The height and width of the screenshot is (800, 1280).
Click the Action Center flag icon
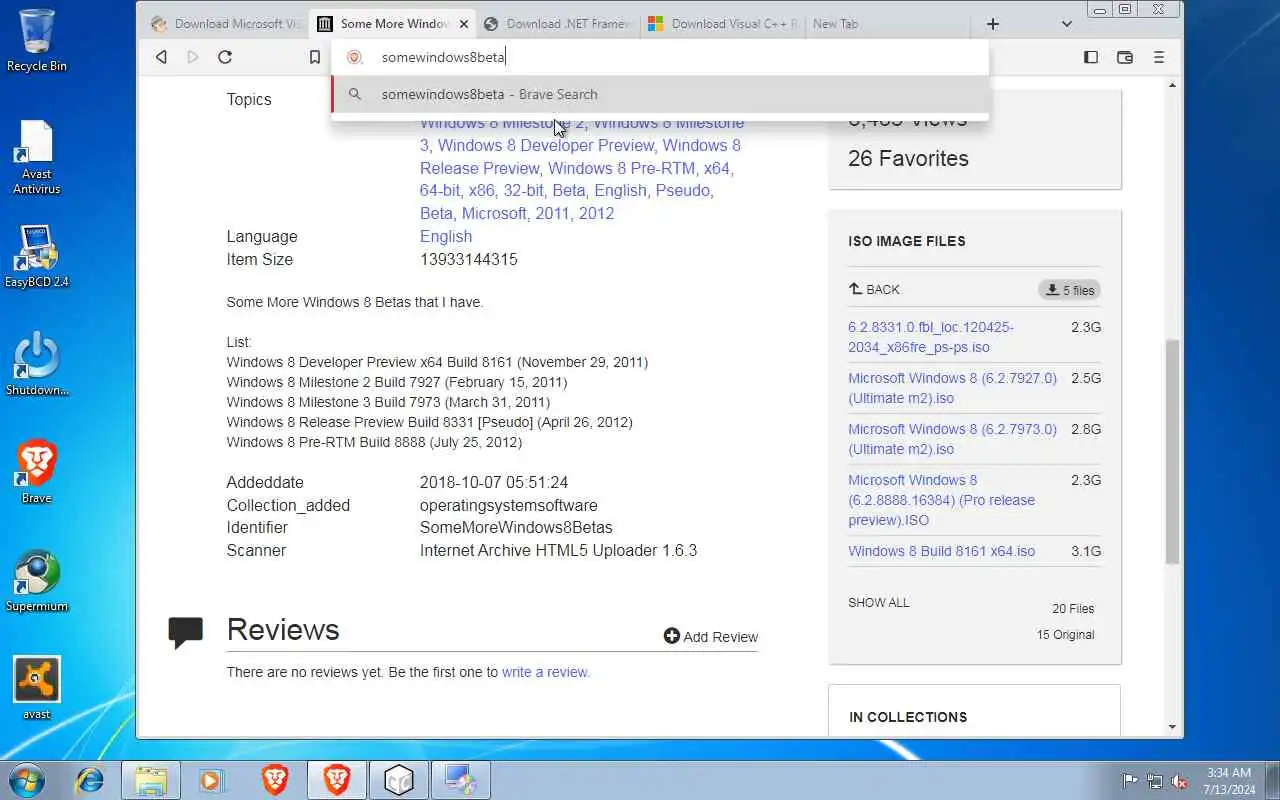tap(1130, 781)
